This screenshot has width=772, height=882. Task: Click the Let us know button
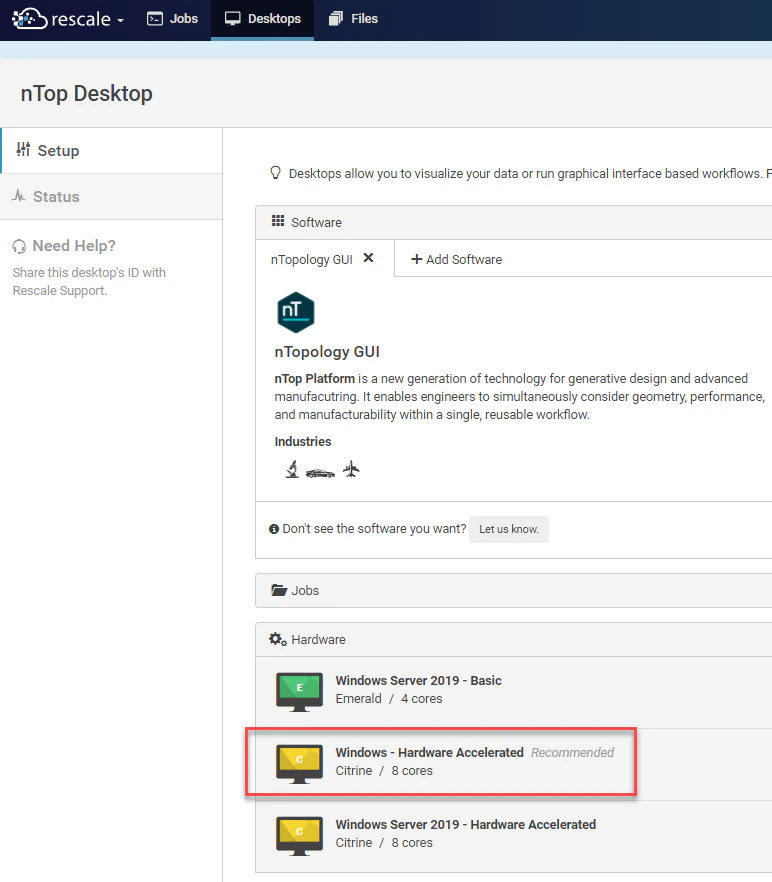[x=509, y=529]
